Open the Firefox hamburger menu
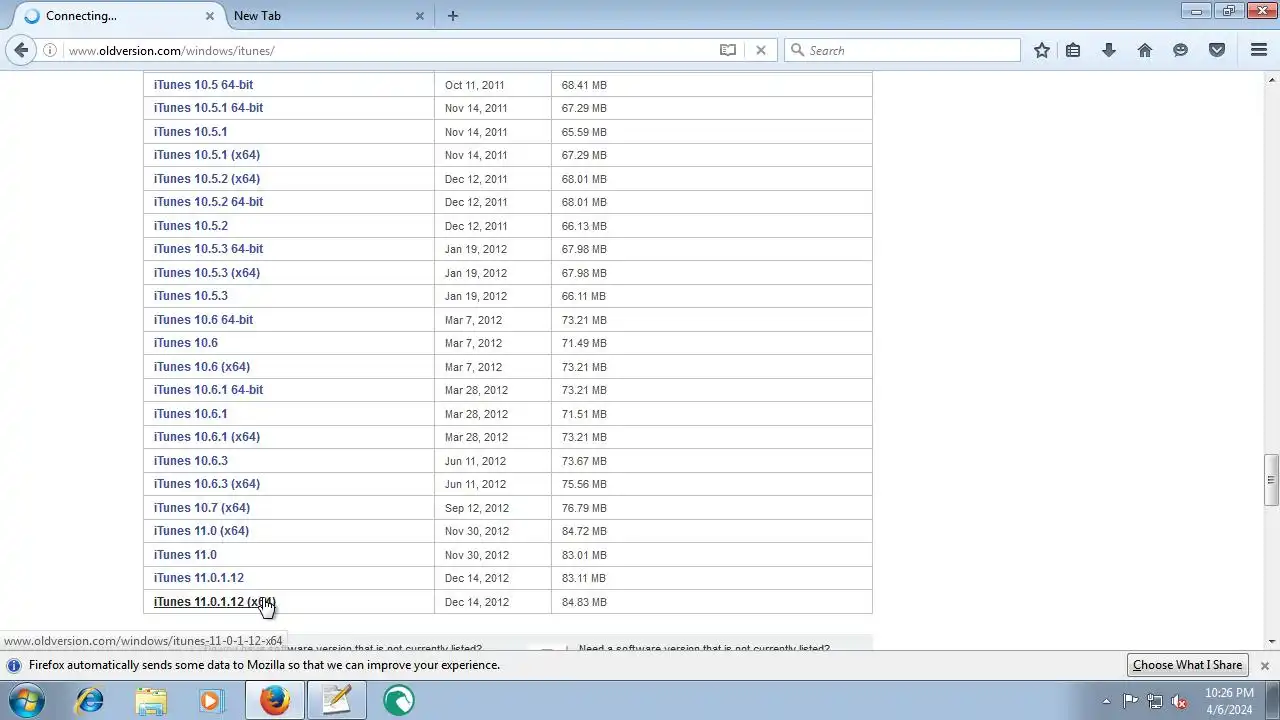The image size is (1280, 720). (x=1259, y=50)
